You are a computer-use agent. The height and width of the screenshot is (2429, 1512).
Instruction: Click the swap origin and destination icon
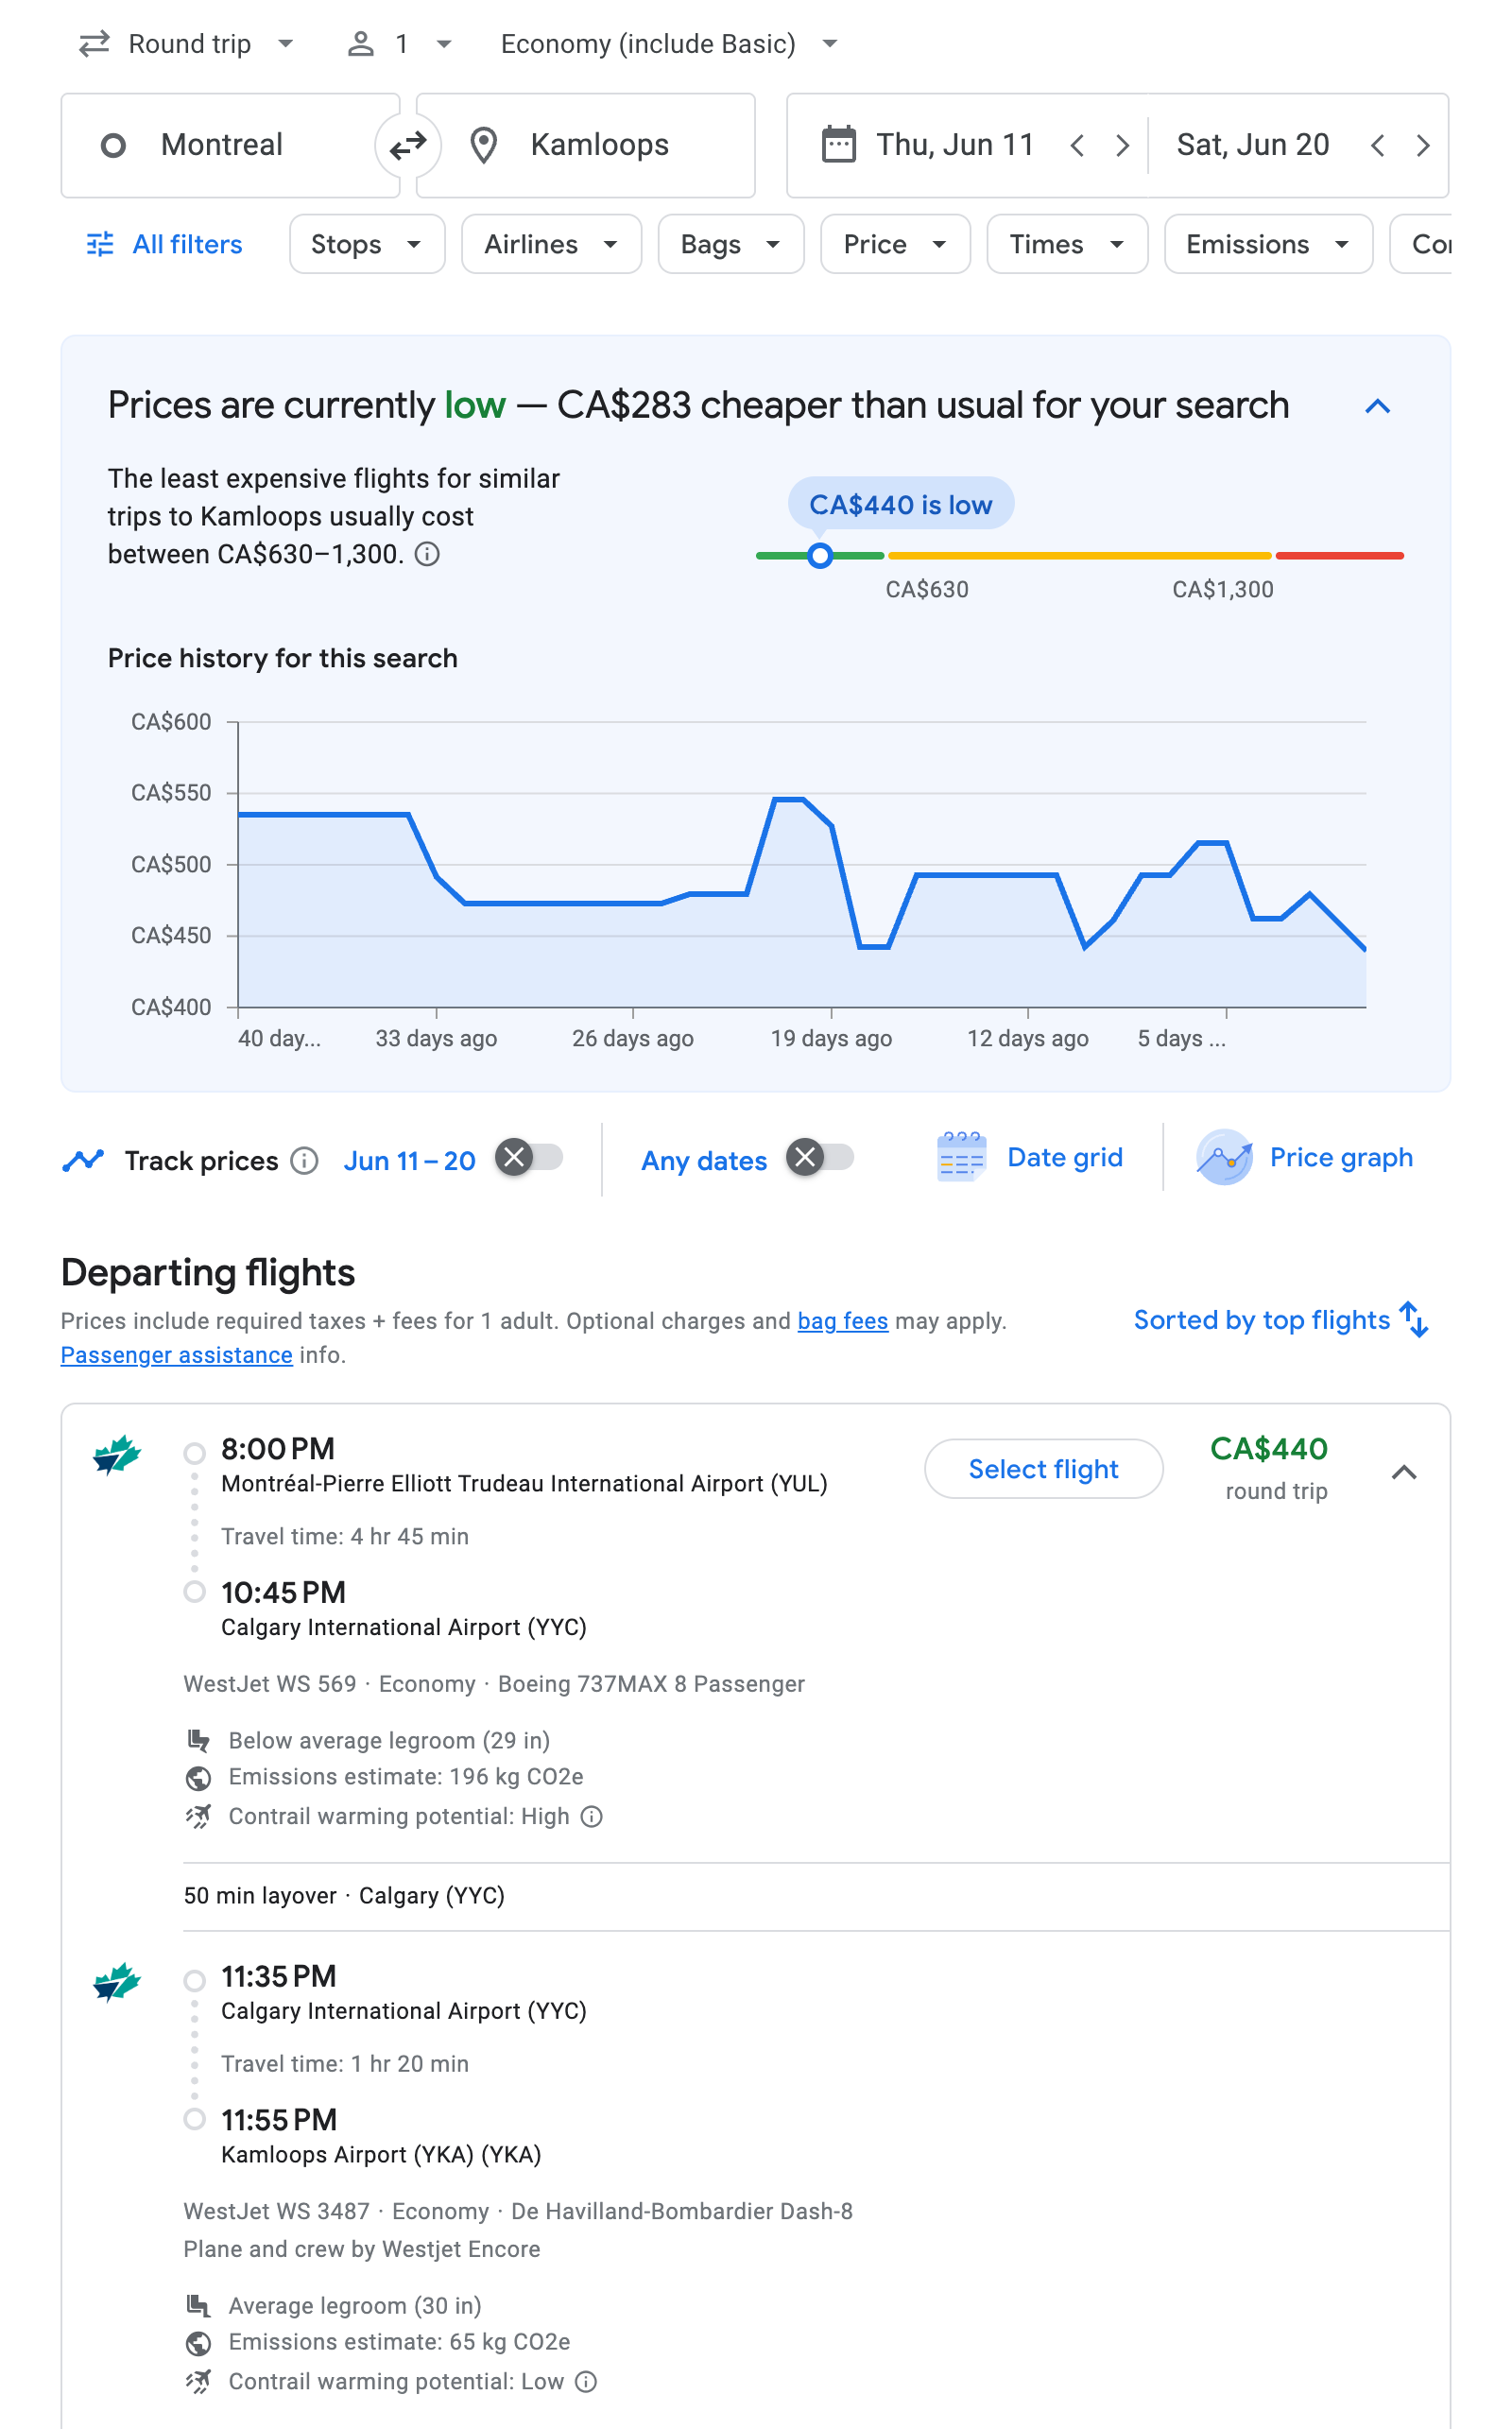click(407, 144)
